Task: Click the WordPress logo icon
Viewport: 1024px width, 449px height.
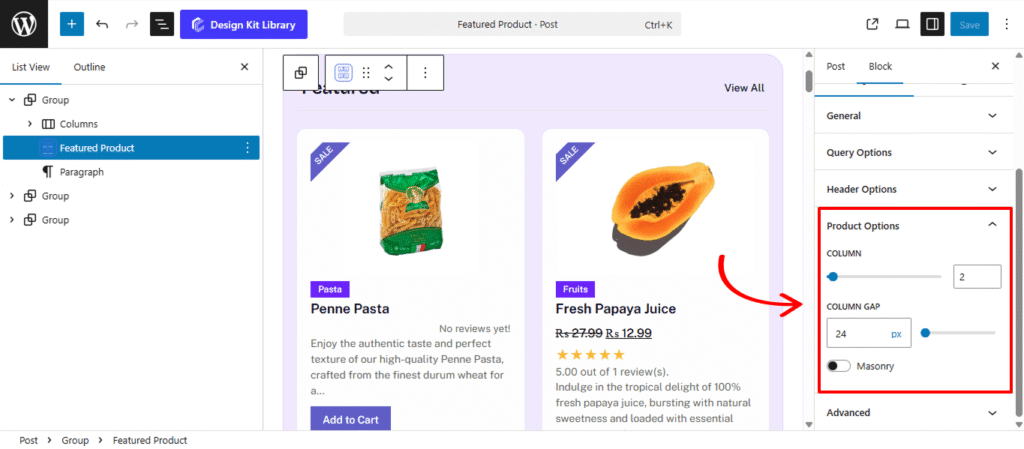Action: point(24,24)
